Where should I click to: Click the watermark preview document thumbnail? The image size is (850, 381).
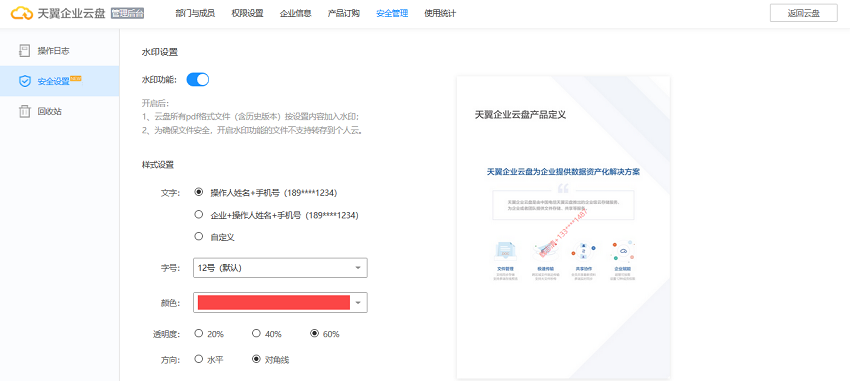(563, 227)
